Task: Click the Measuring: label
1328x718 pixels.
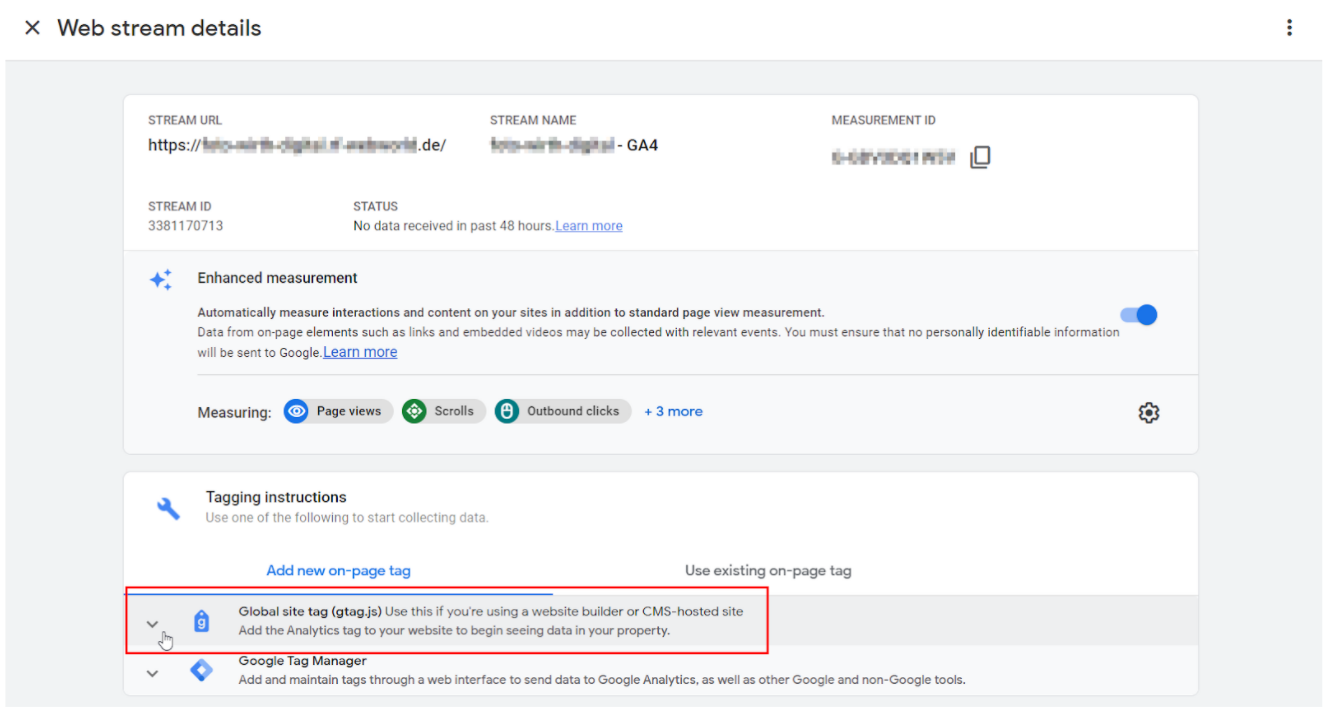Action: 234,412
